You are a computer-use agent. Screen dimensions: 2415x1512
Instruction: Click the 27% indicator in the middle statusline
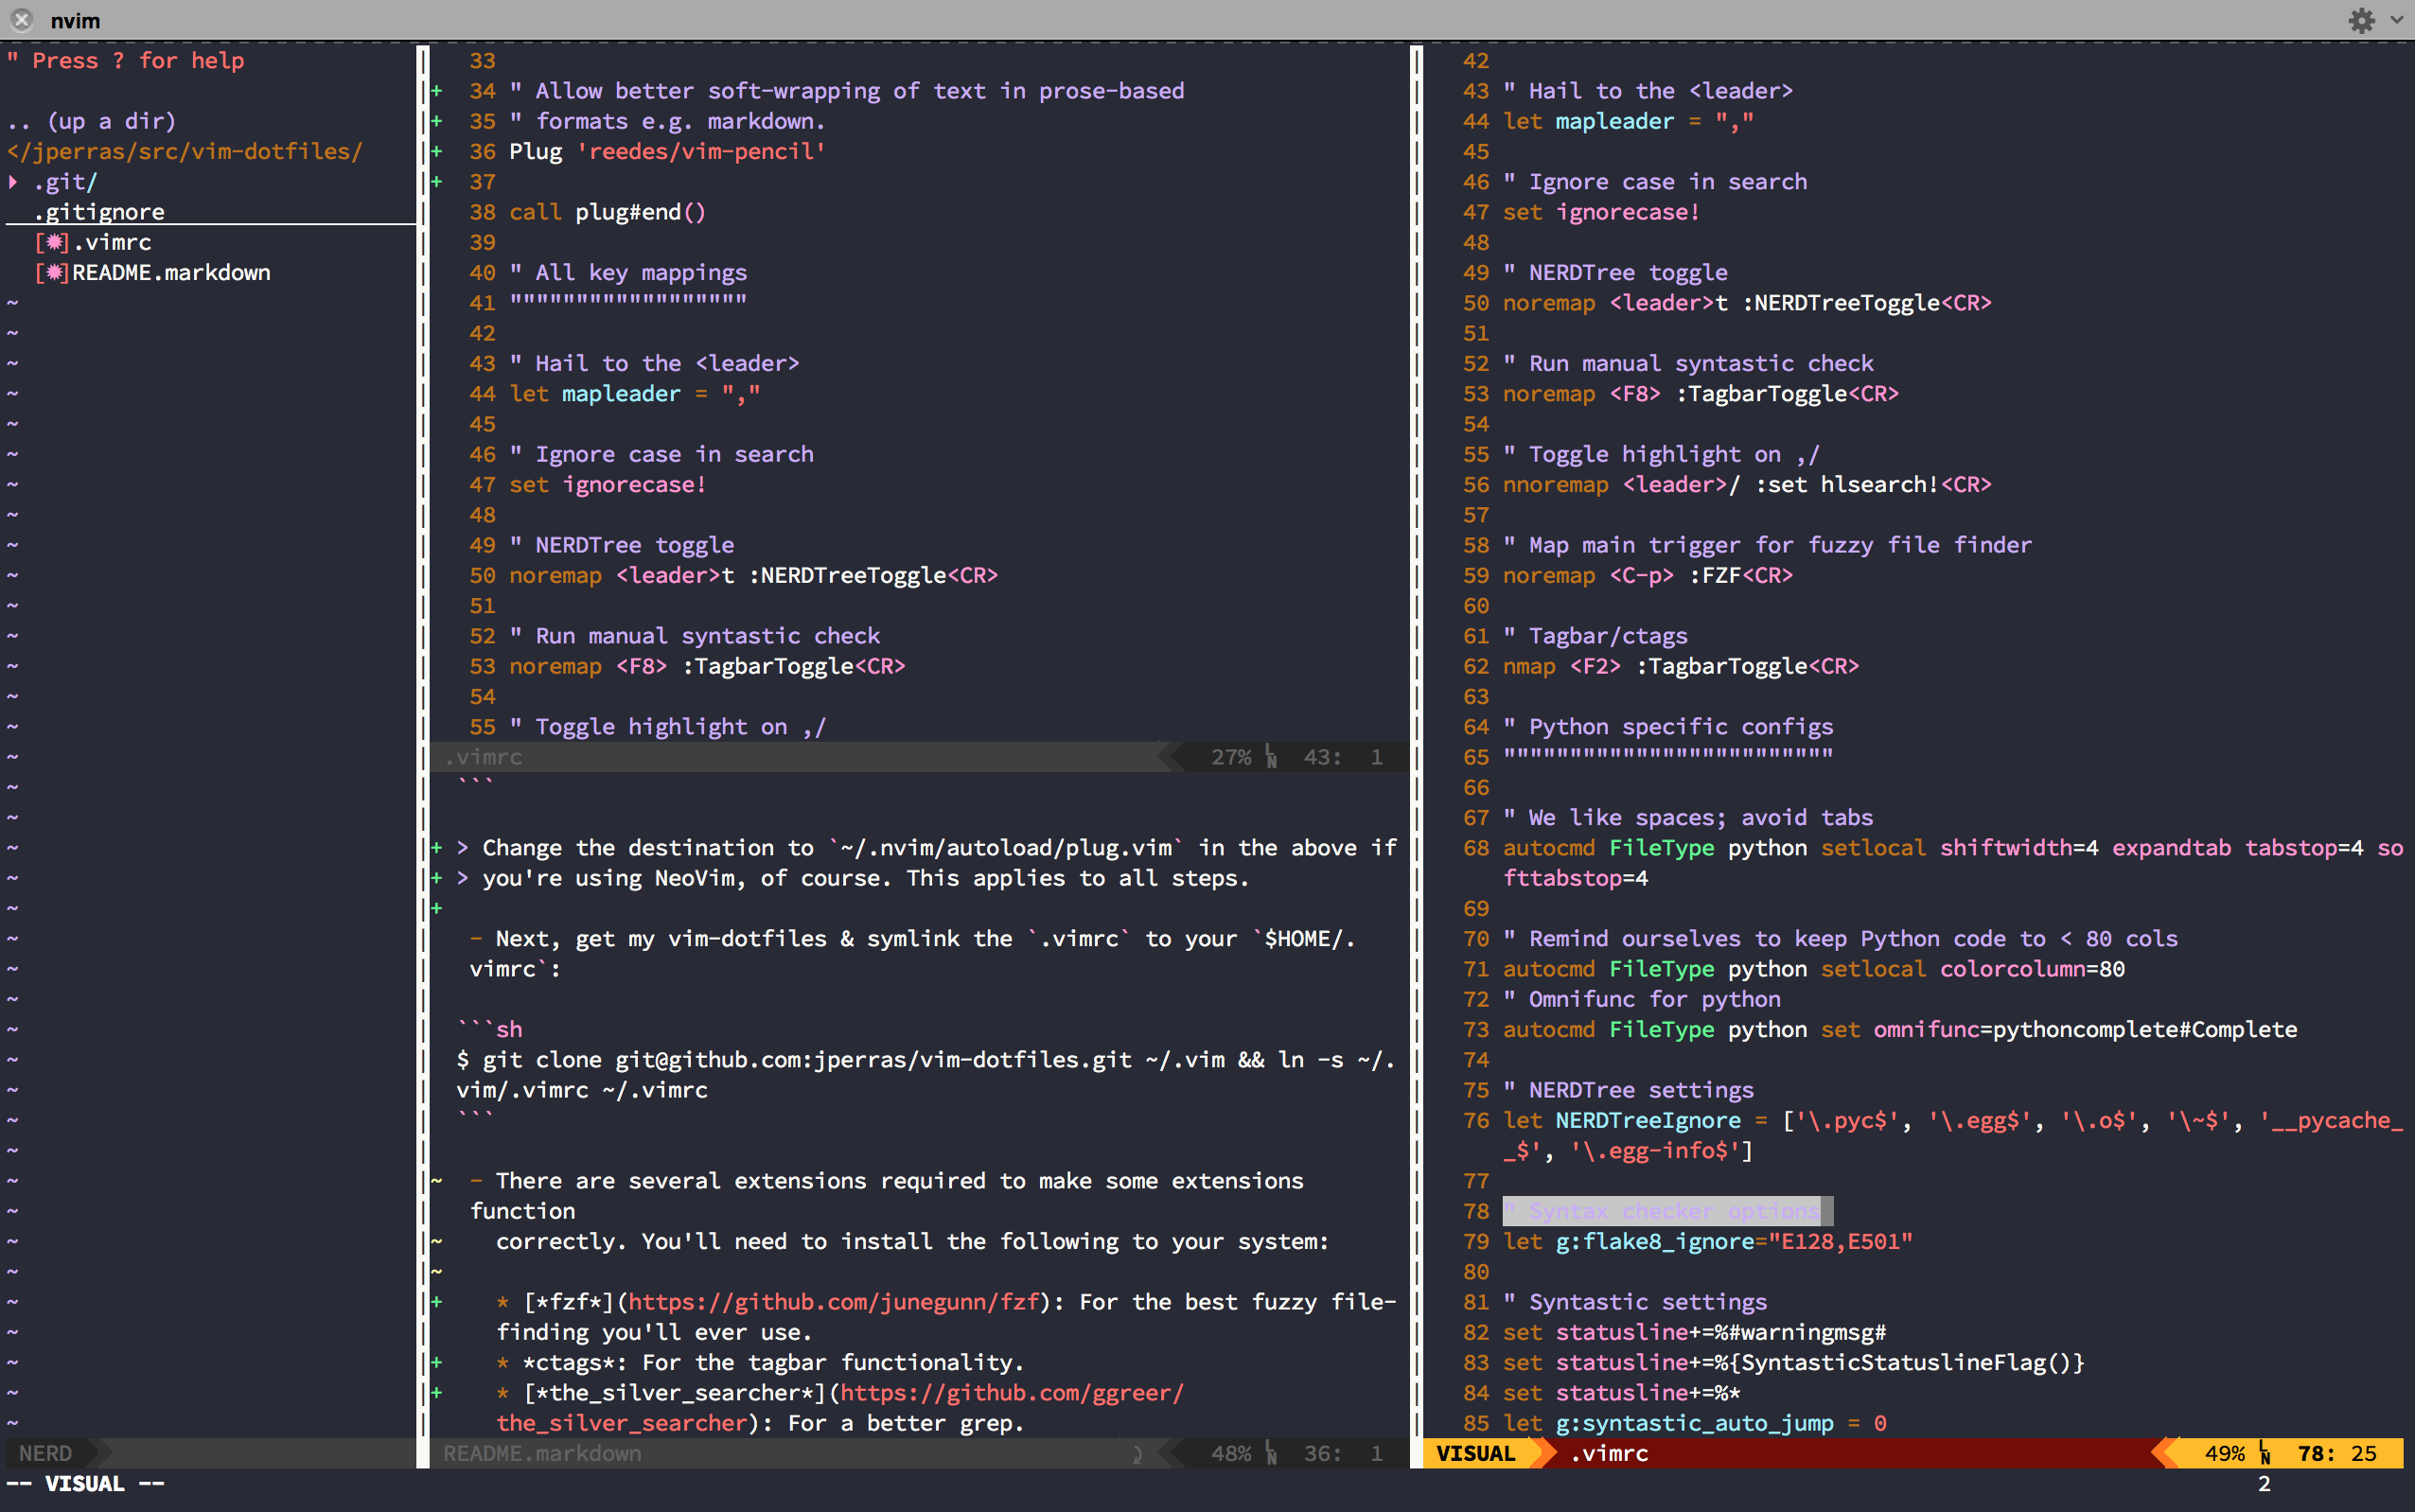click(1231, 757)
